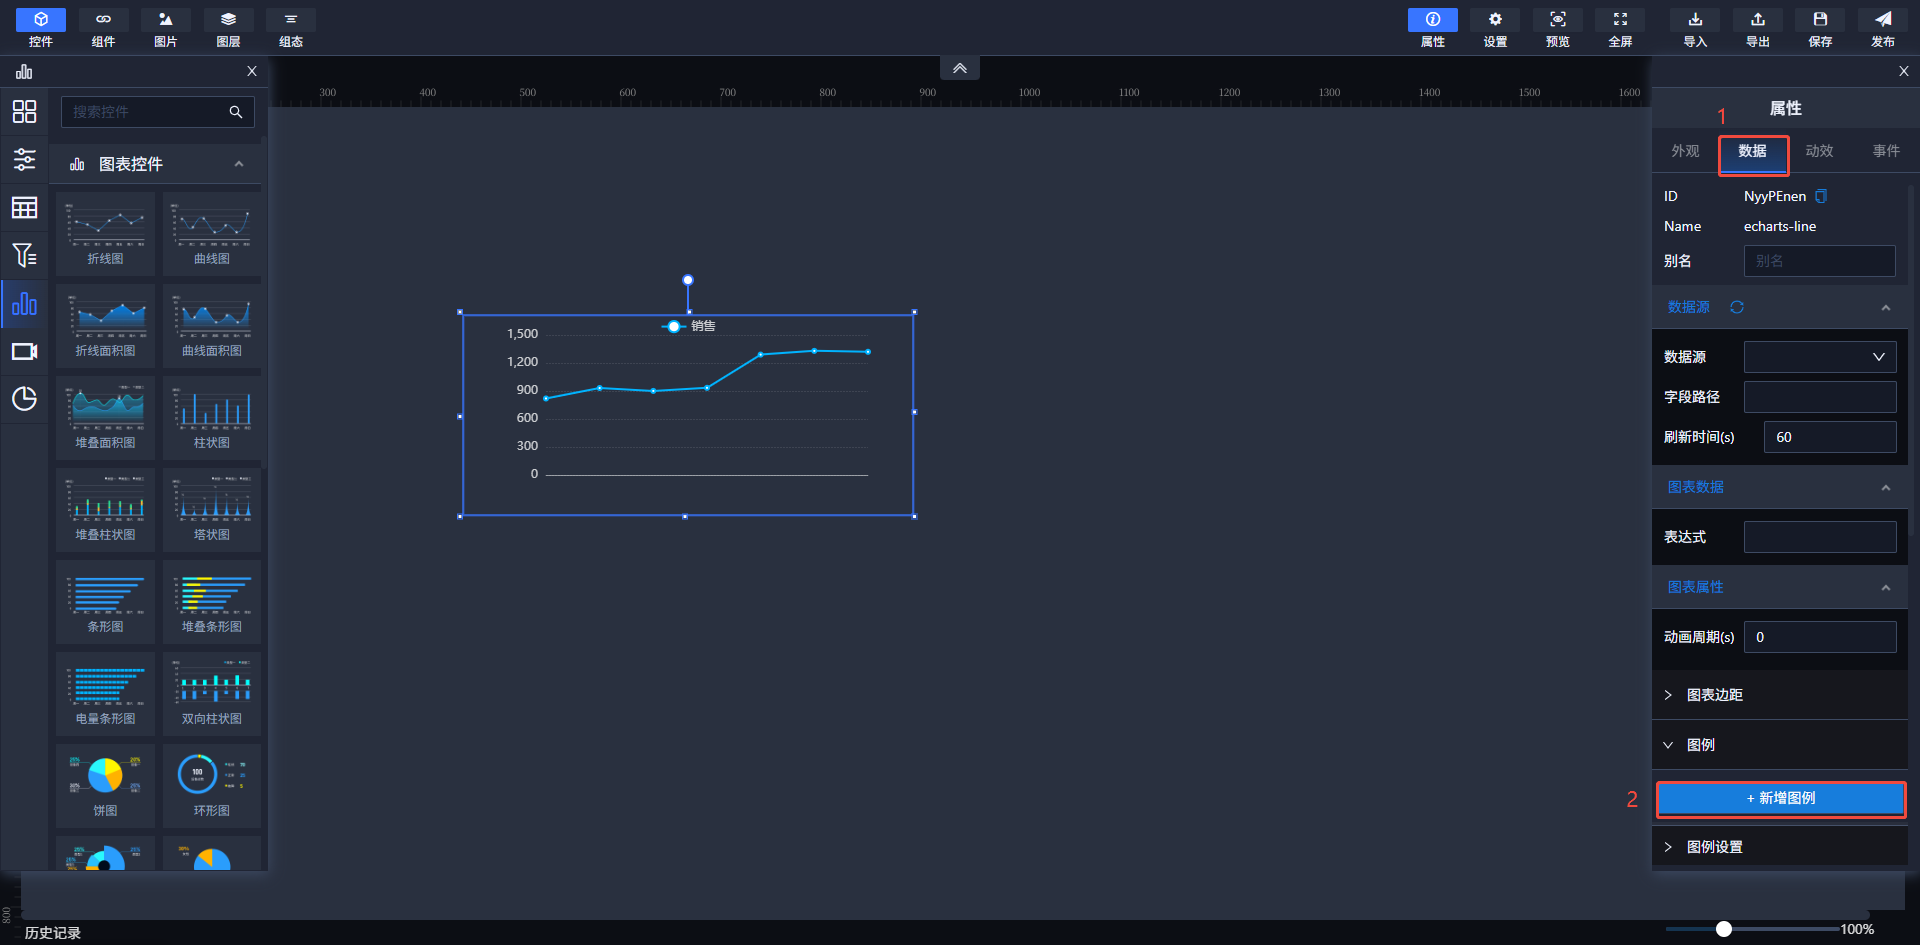Click the zoom slider handle
1920x945 pixels.
pyautogui.click(x=1723, y=929)
